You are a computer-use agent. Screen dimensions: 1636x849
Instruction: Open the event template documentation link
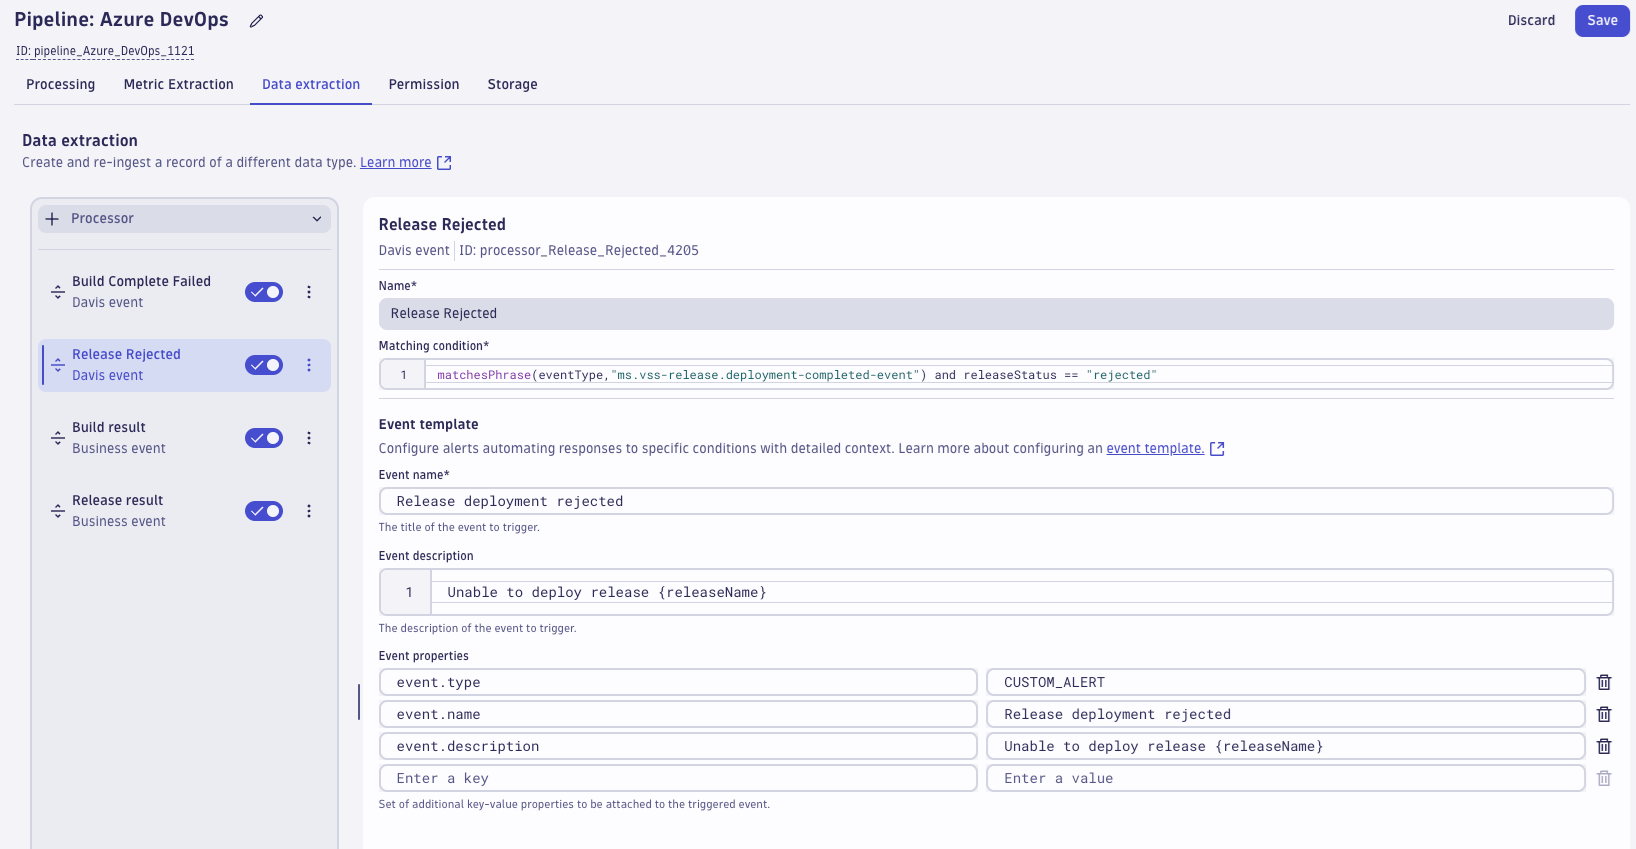pyautogui.click(x=1155, y=449)
